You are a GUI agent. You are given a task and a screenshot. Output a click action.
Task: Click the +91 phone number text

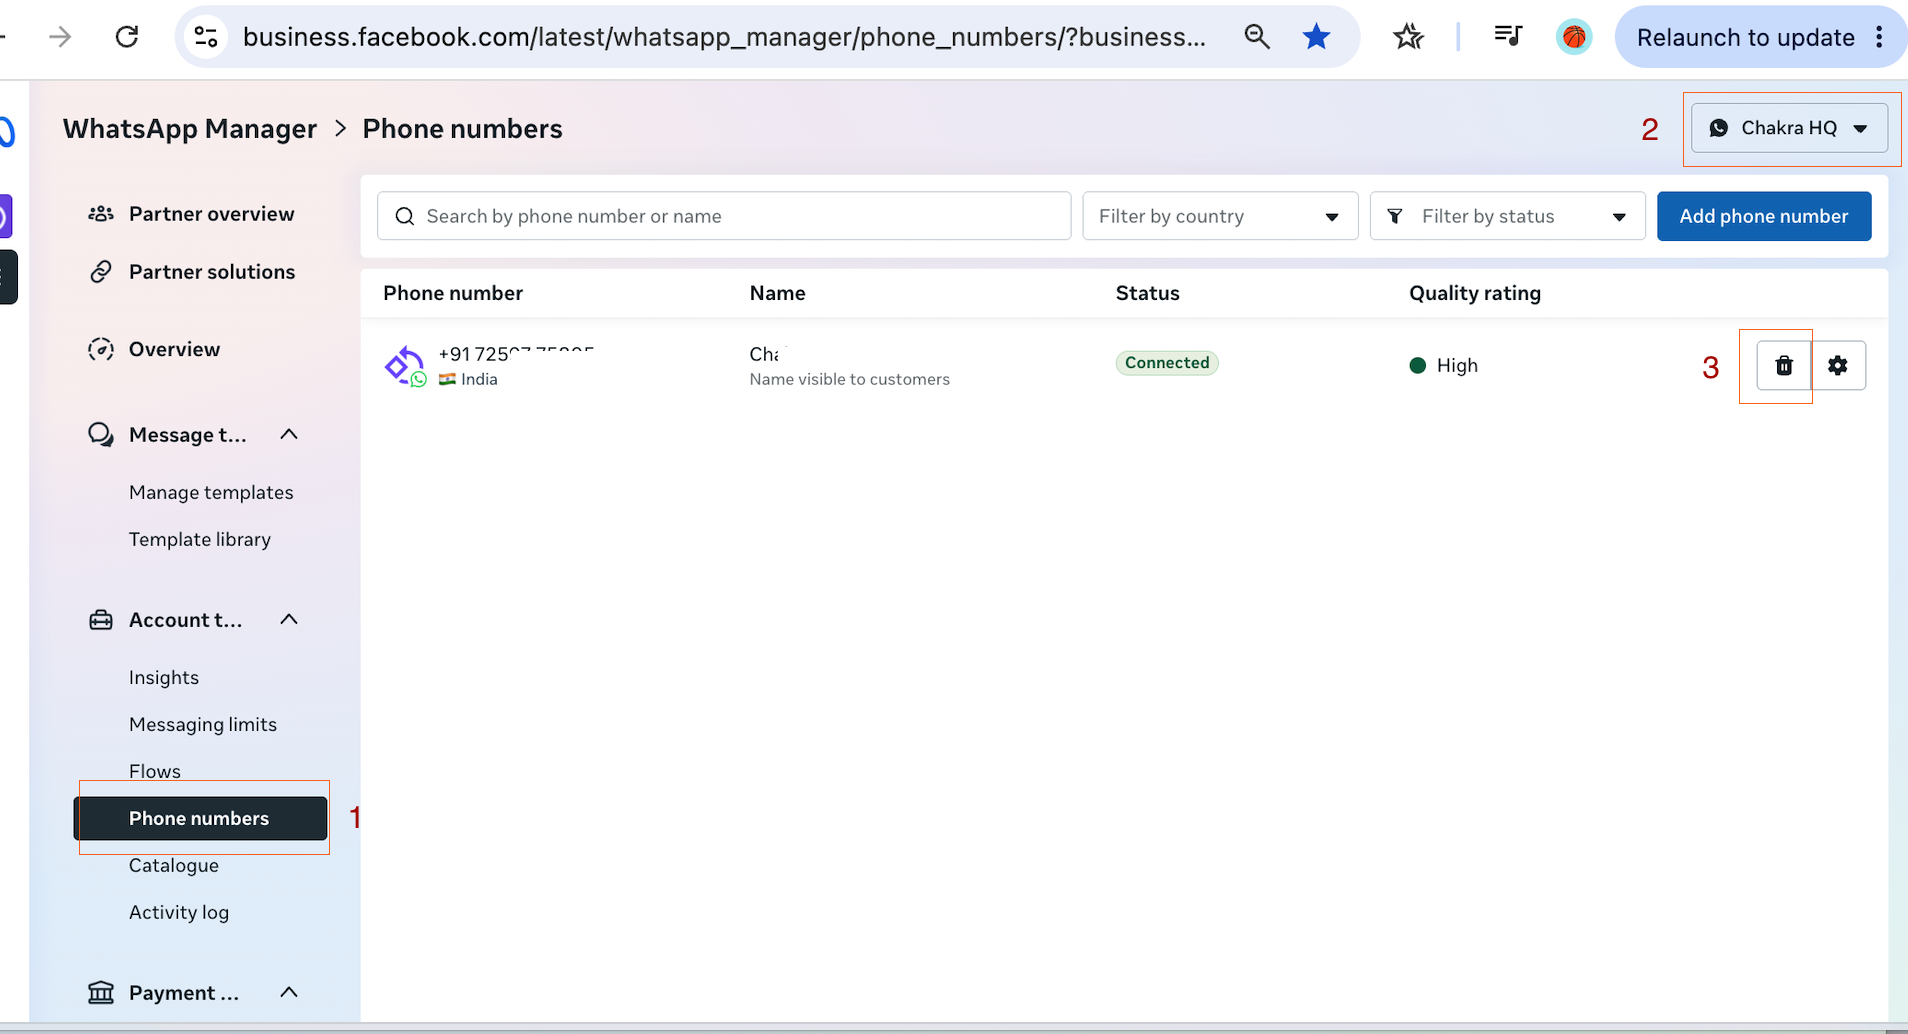click(516, 354)
